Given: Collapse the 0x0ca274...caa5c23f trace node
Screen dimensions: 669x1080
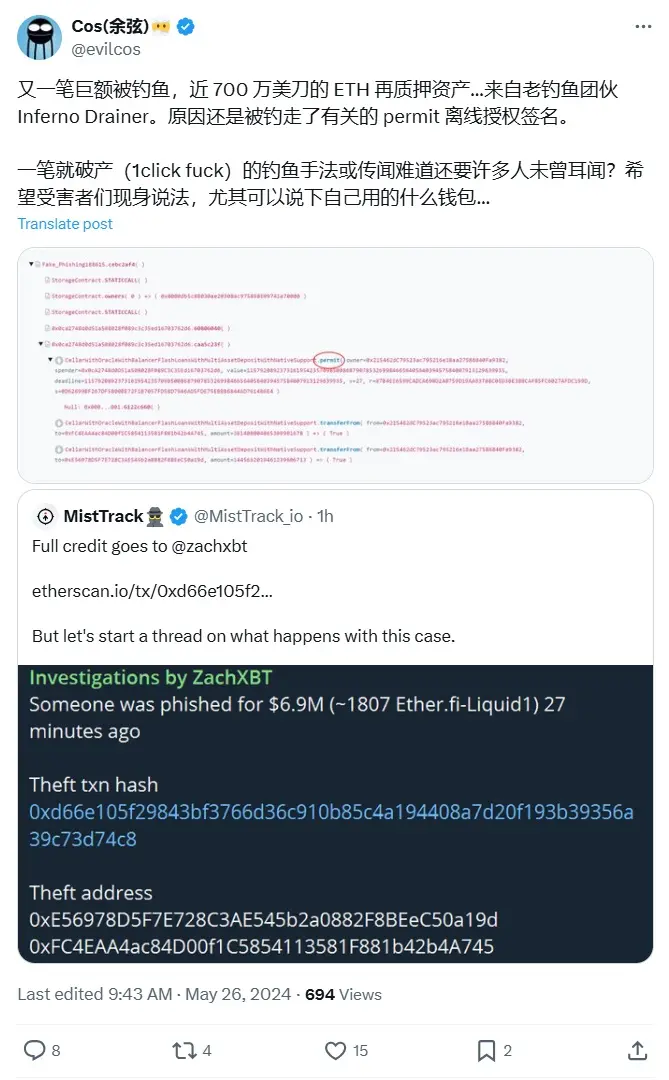Looking at the screenshot, I should click(39, 342).
